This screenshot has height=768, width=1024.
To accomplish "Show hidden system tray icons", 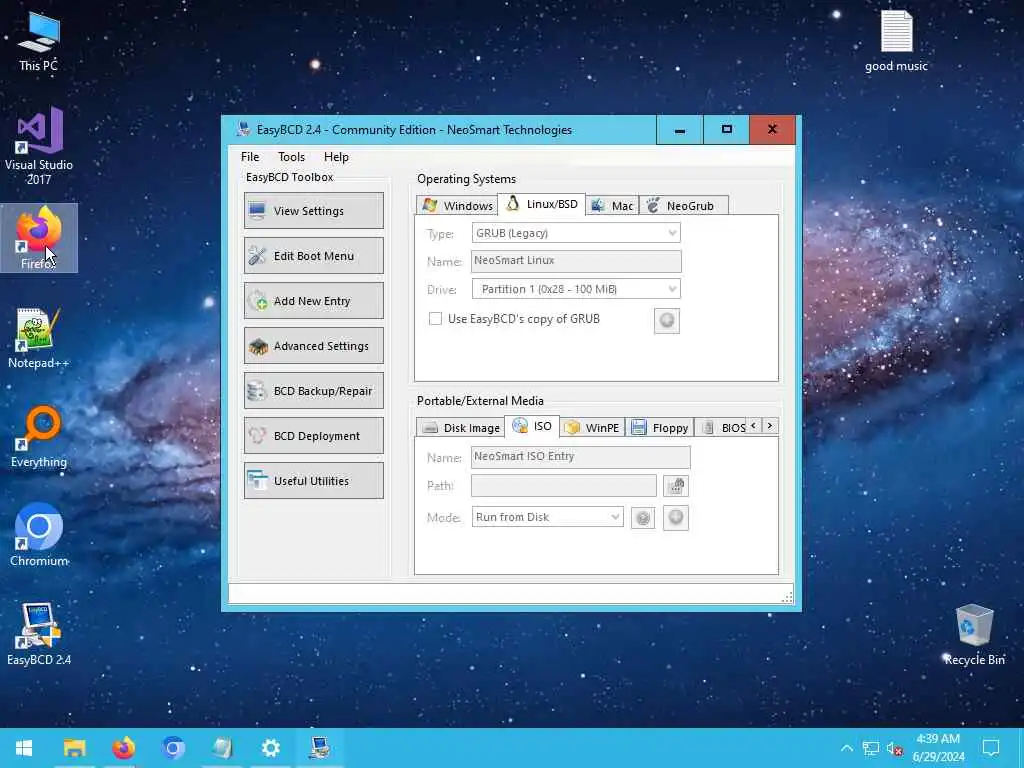I will coord(846,748).
